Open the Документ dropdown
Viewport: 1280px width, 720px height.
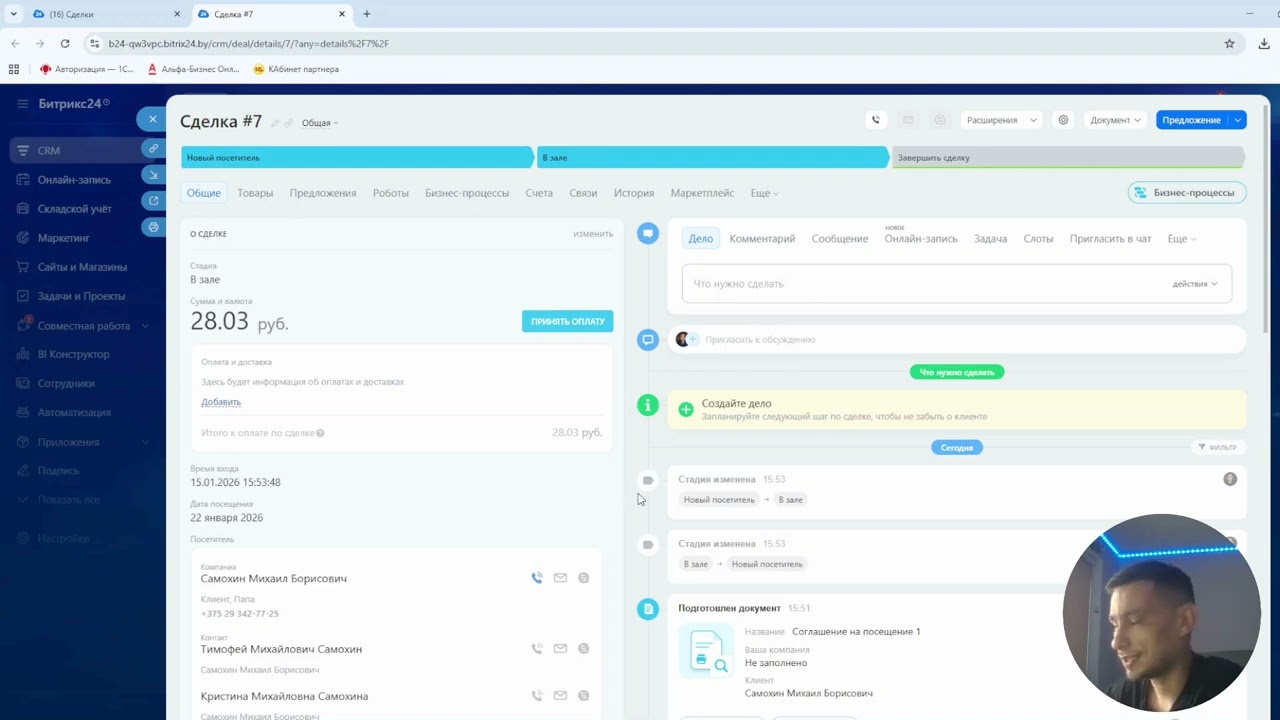pyautogui.click(x=1115, y=120)
